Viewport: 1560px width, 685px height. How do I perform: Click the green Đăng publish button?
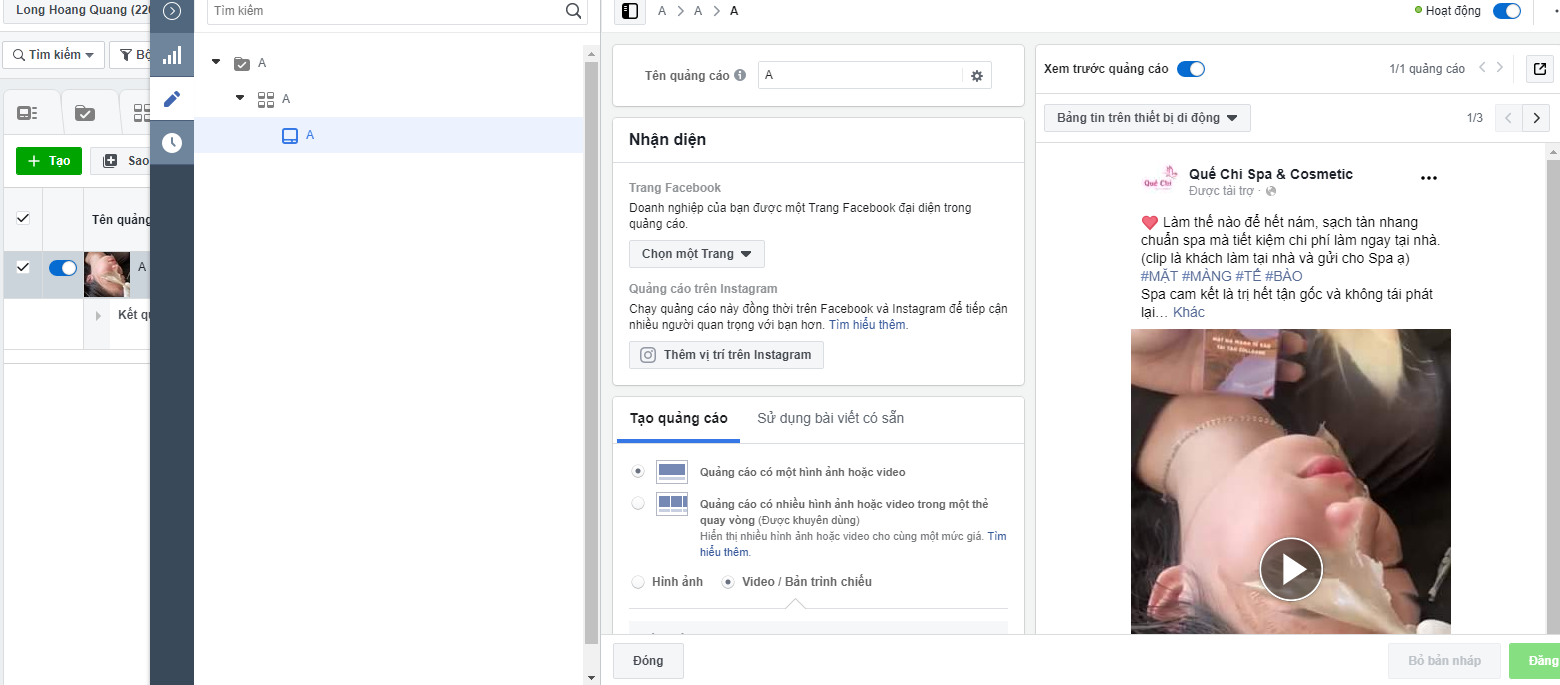[1535, 661]
